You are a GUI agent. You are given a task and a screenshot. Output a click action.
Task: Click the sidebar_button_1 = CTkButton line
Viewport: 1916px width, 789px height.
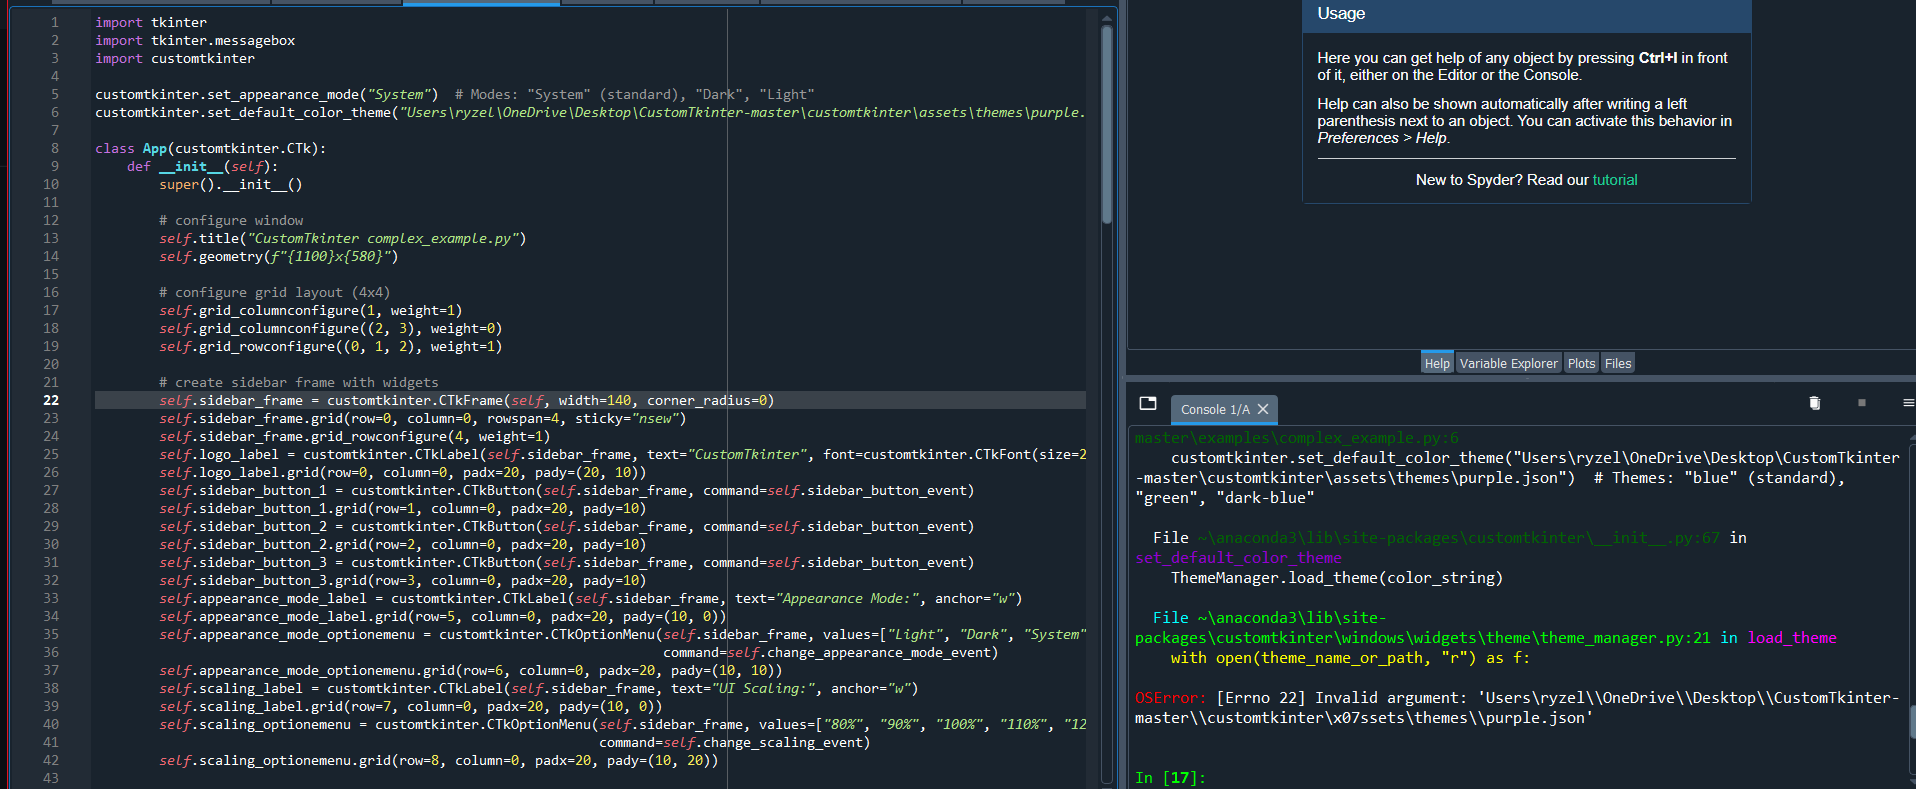coord(567,490)
